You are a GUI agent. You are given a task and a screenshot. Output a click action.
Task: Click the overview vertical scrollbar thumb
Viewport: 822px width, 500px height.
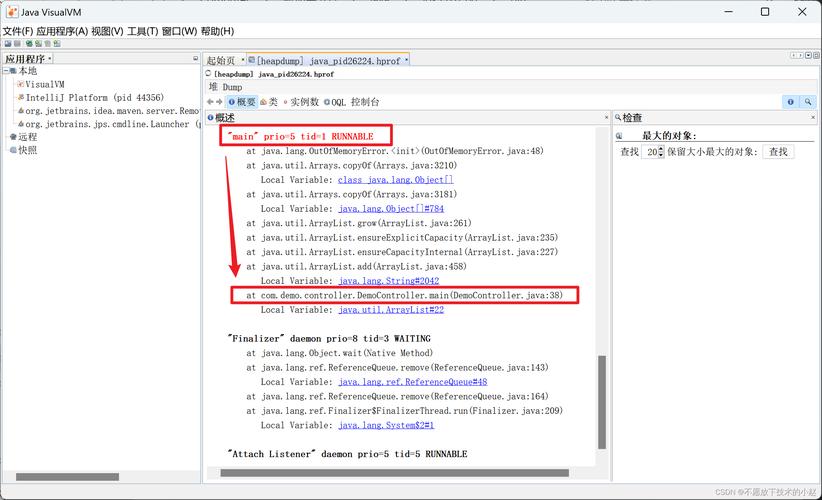tap(602, 402)
